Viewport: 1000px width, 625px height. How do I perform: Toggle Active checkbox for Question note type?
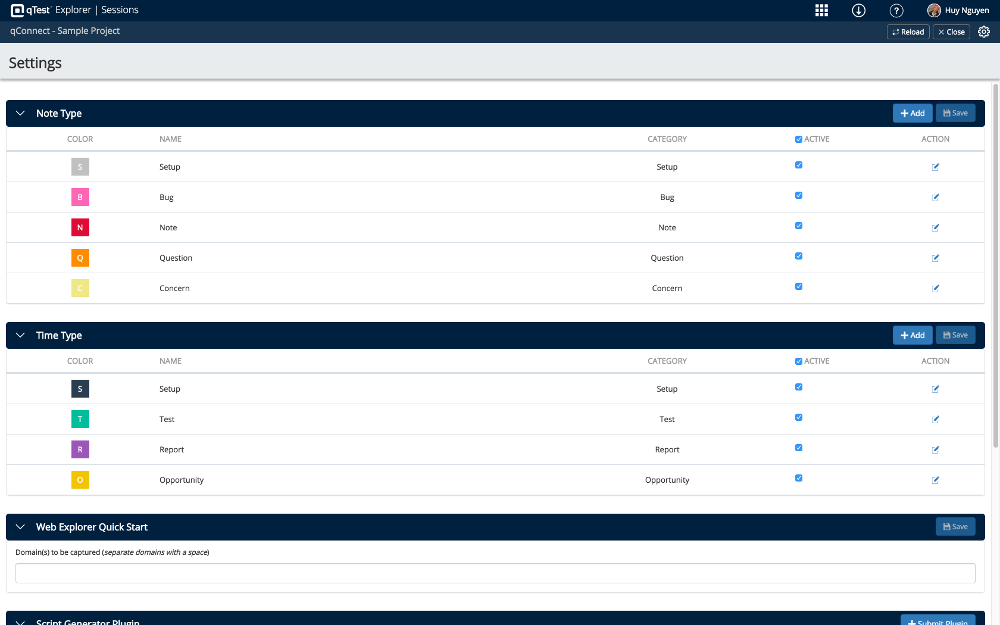point(798,256)
